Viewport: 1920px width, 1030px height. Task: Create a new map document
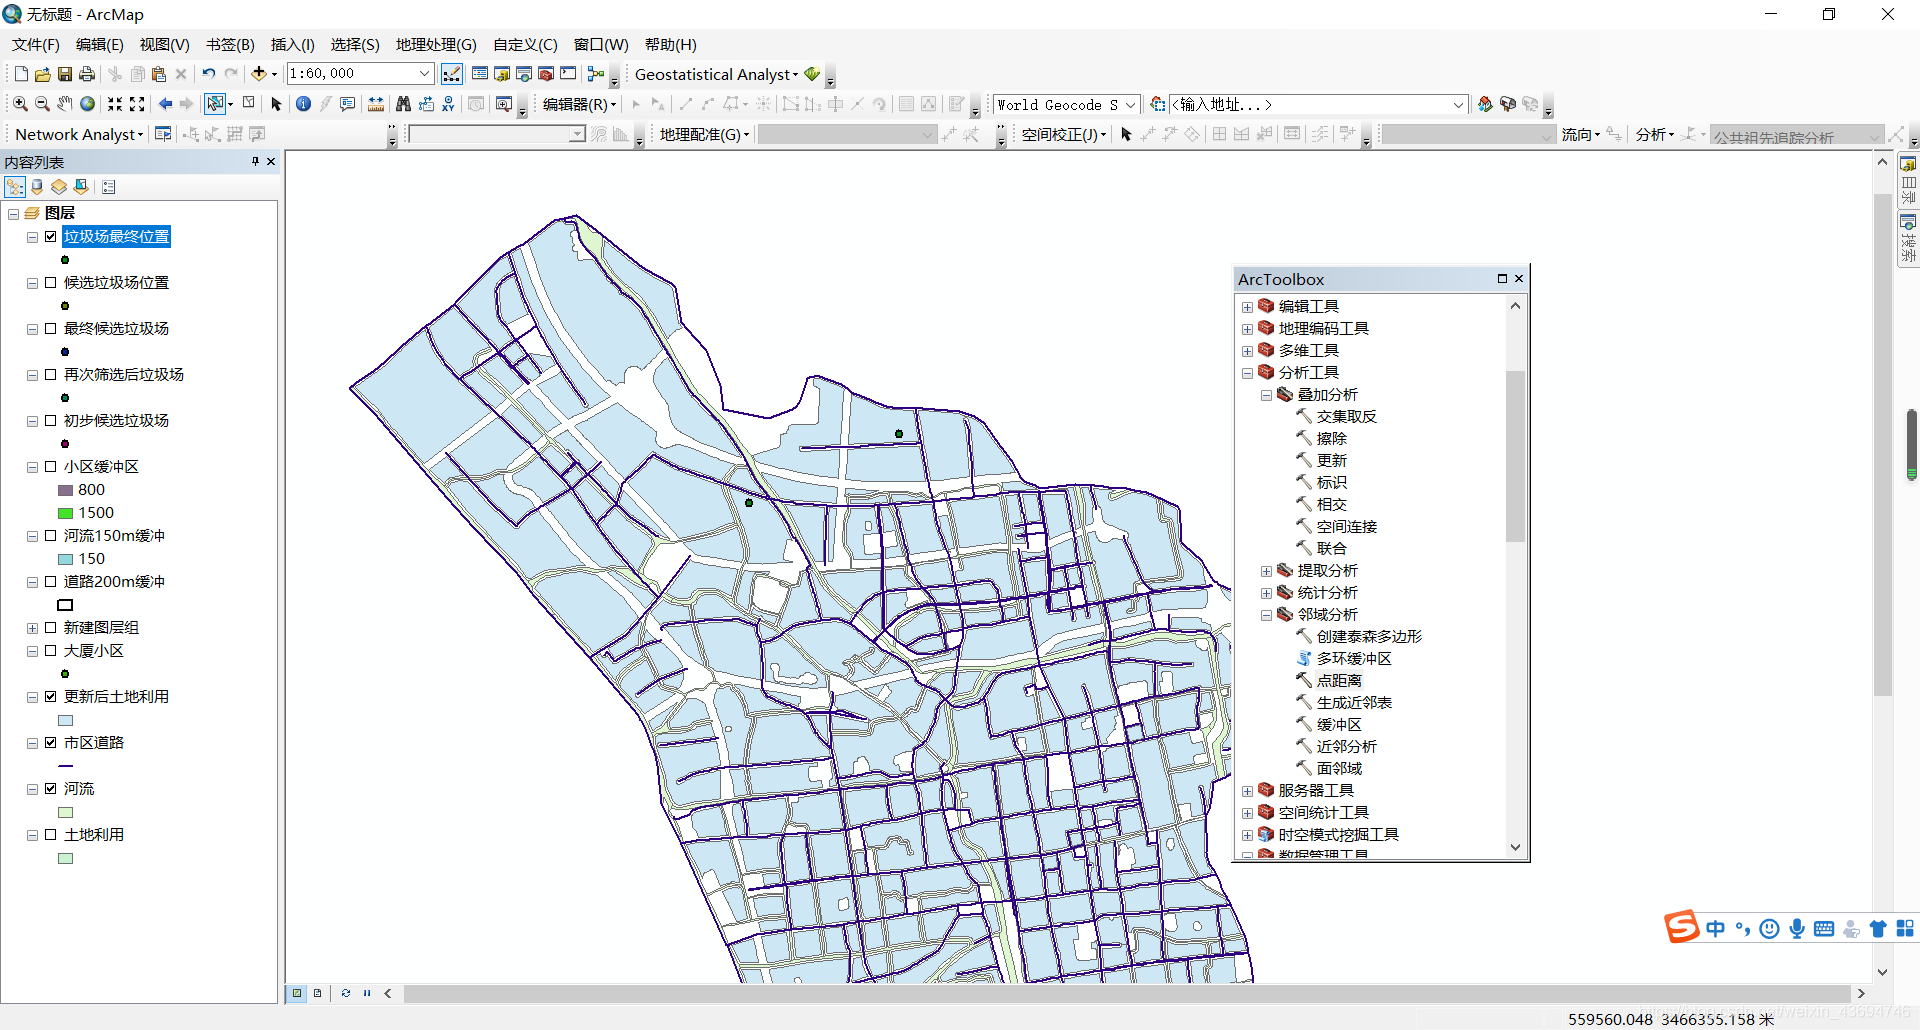coord(21,74)
